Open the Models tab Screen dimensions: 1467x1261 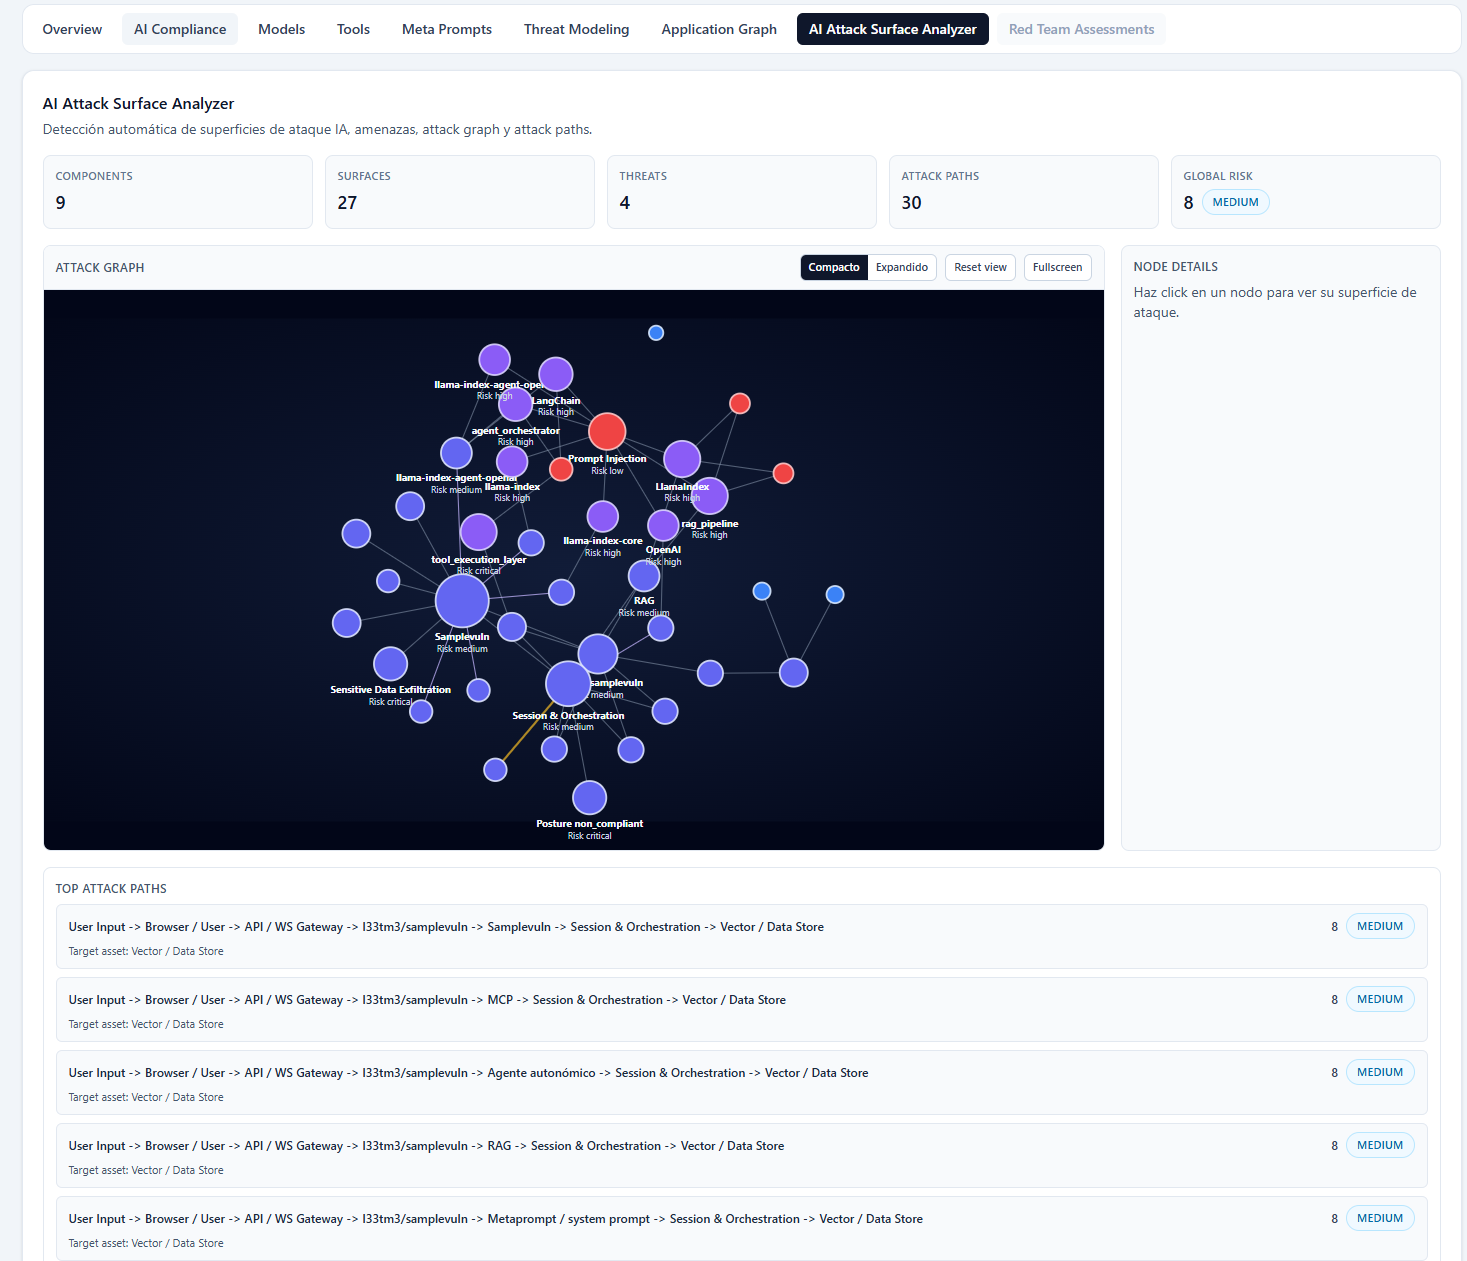(x=281, y=29)
